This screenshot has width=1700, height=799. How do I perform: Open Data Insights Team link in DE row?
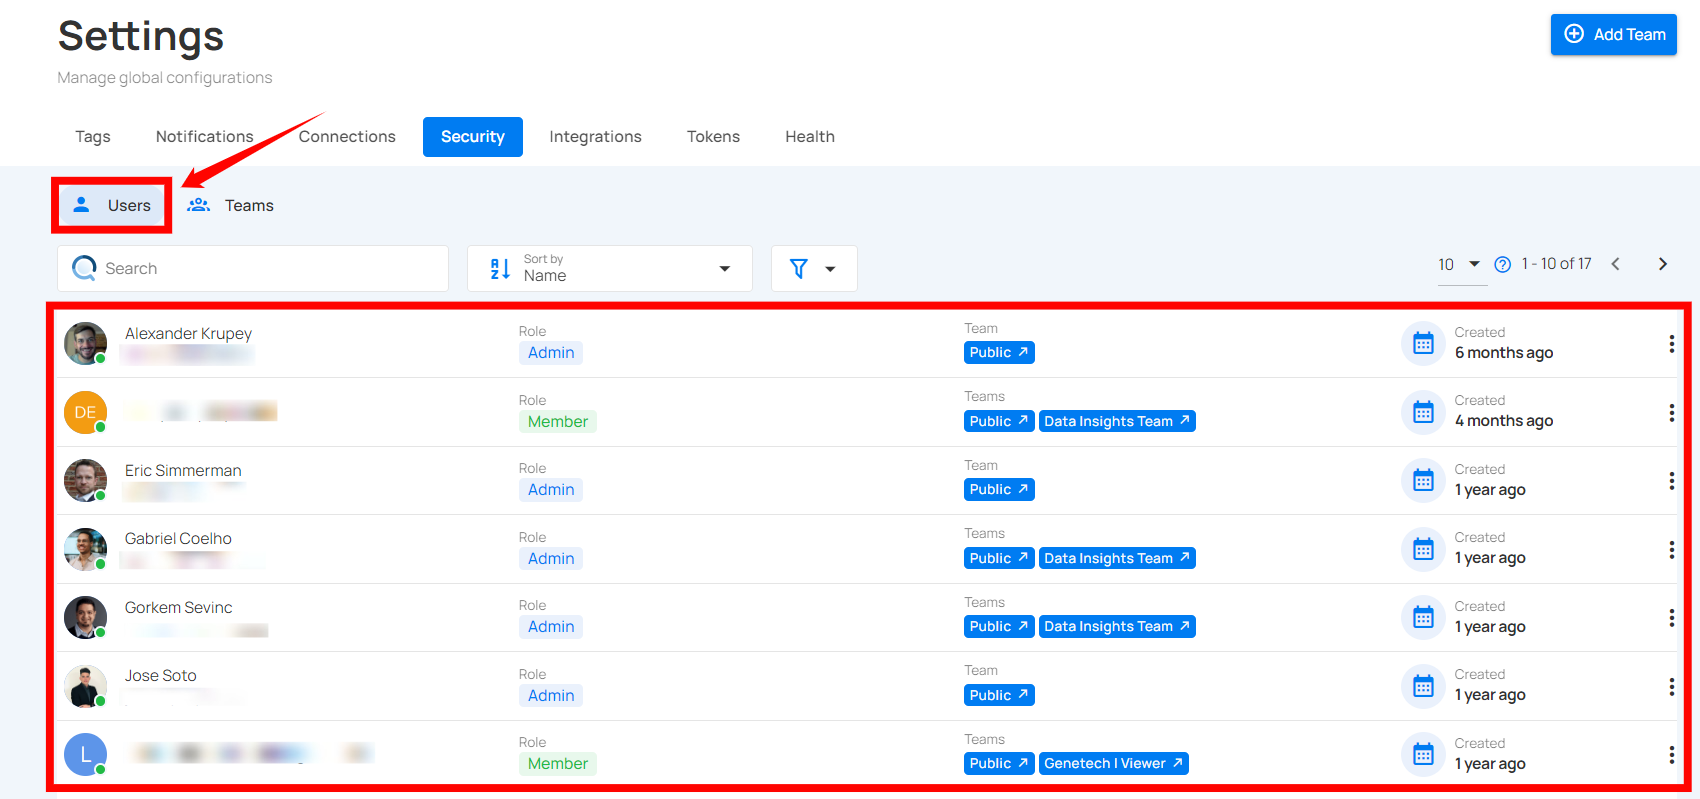1117,421
